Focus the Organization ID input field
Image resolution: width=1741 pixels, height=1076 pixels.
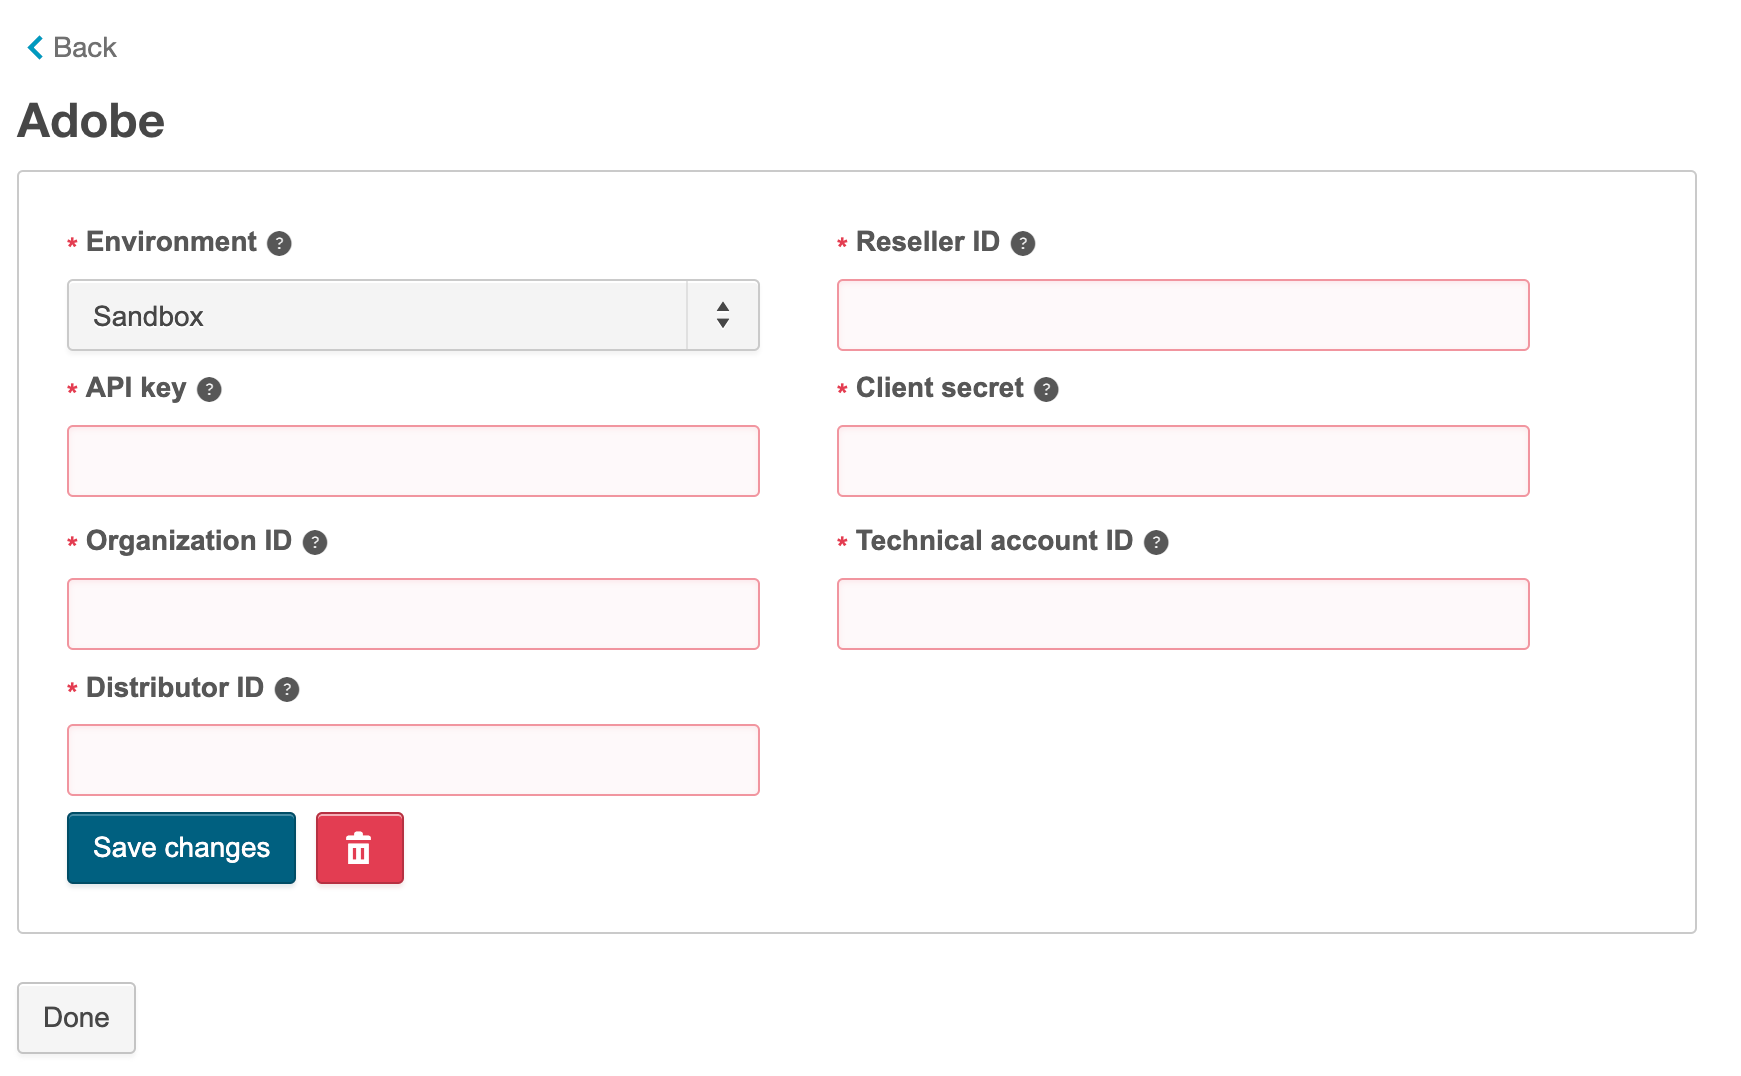coord(413,614)
